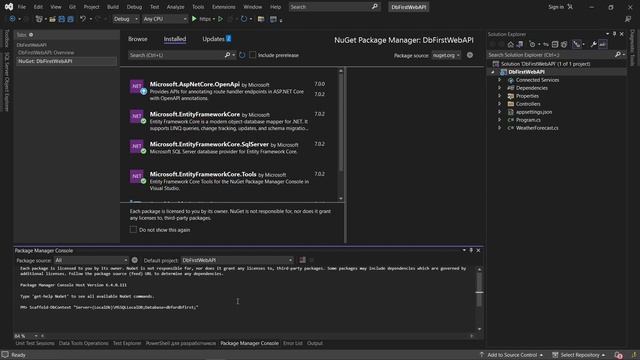This screenshot has width=640, height=360.
Task: Start debugging with the green https play button
Action: [x=194, y=19]
